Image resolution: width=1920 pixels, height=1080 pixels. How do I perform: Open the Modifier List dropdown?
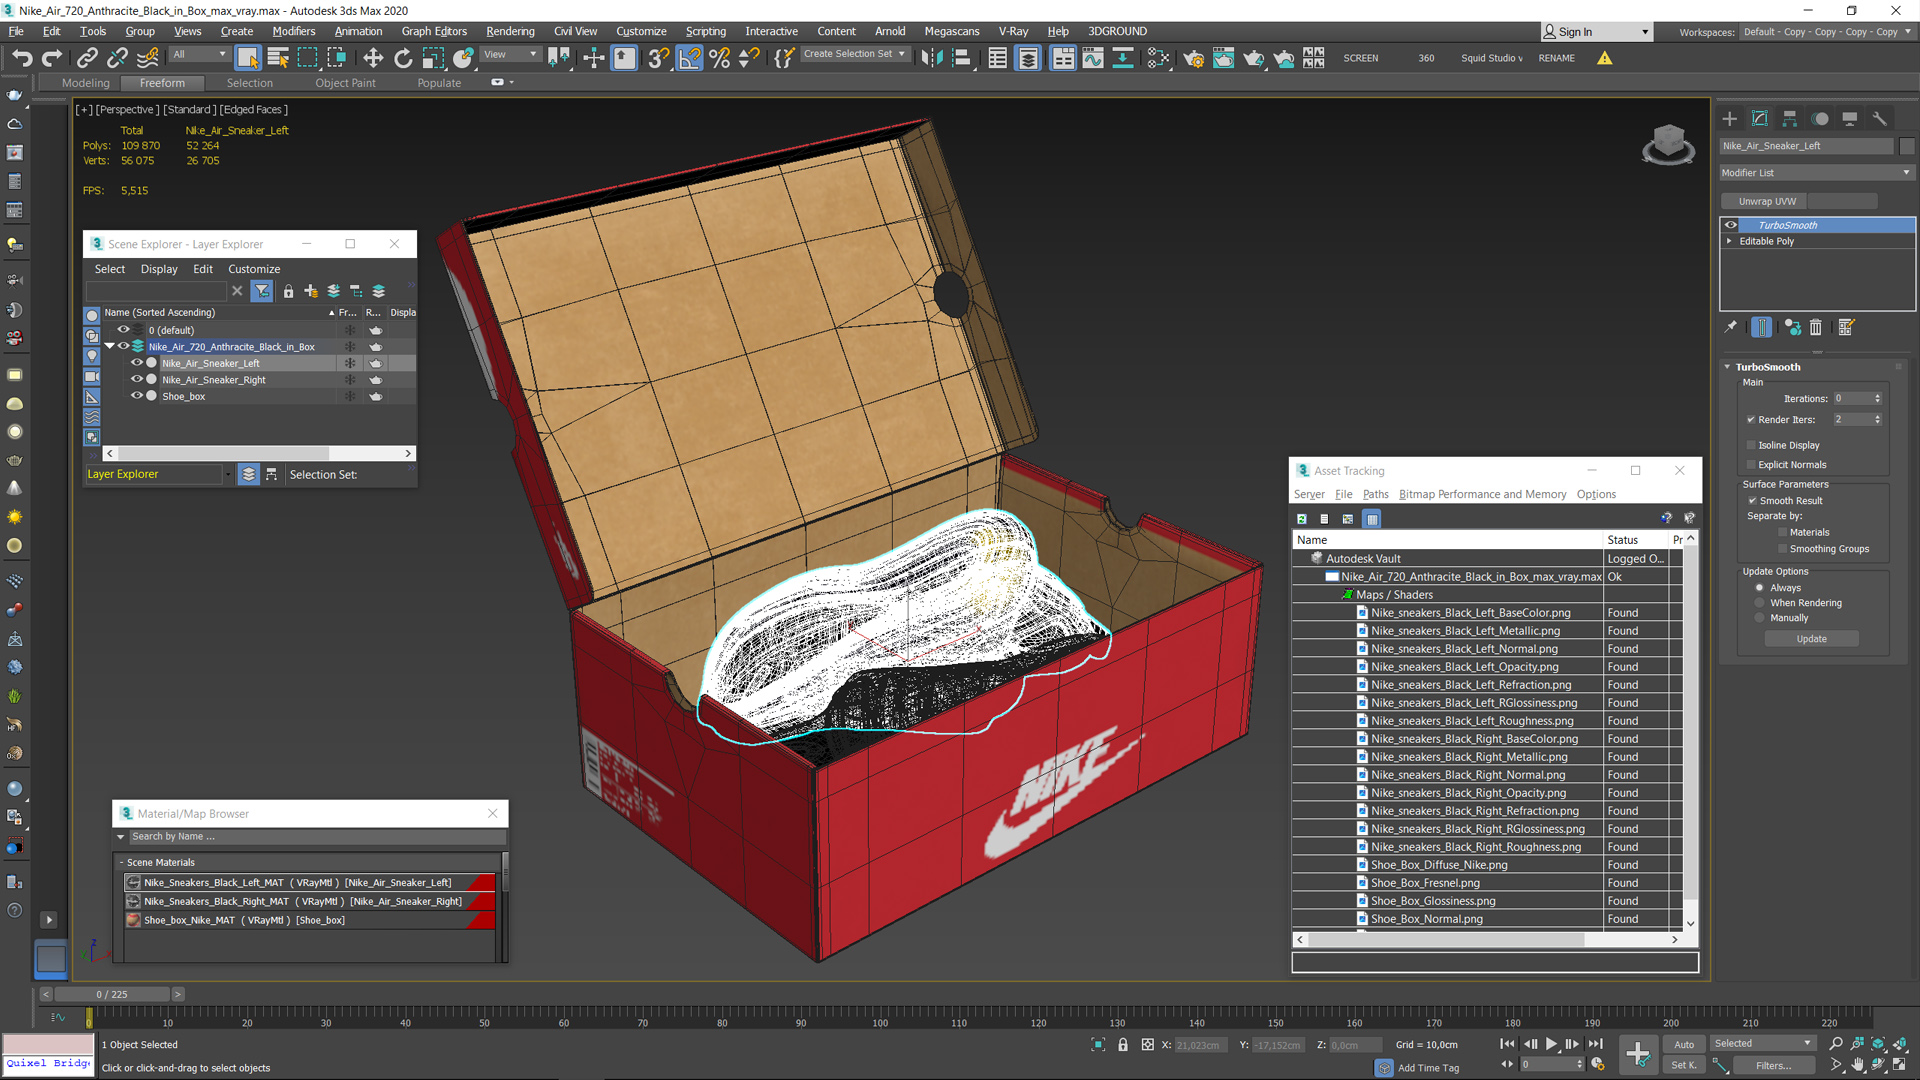1816,172
